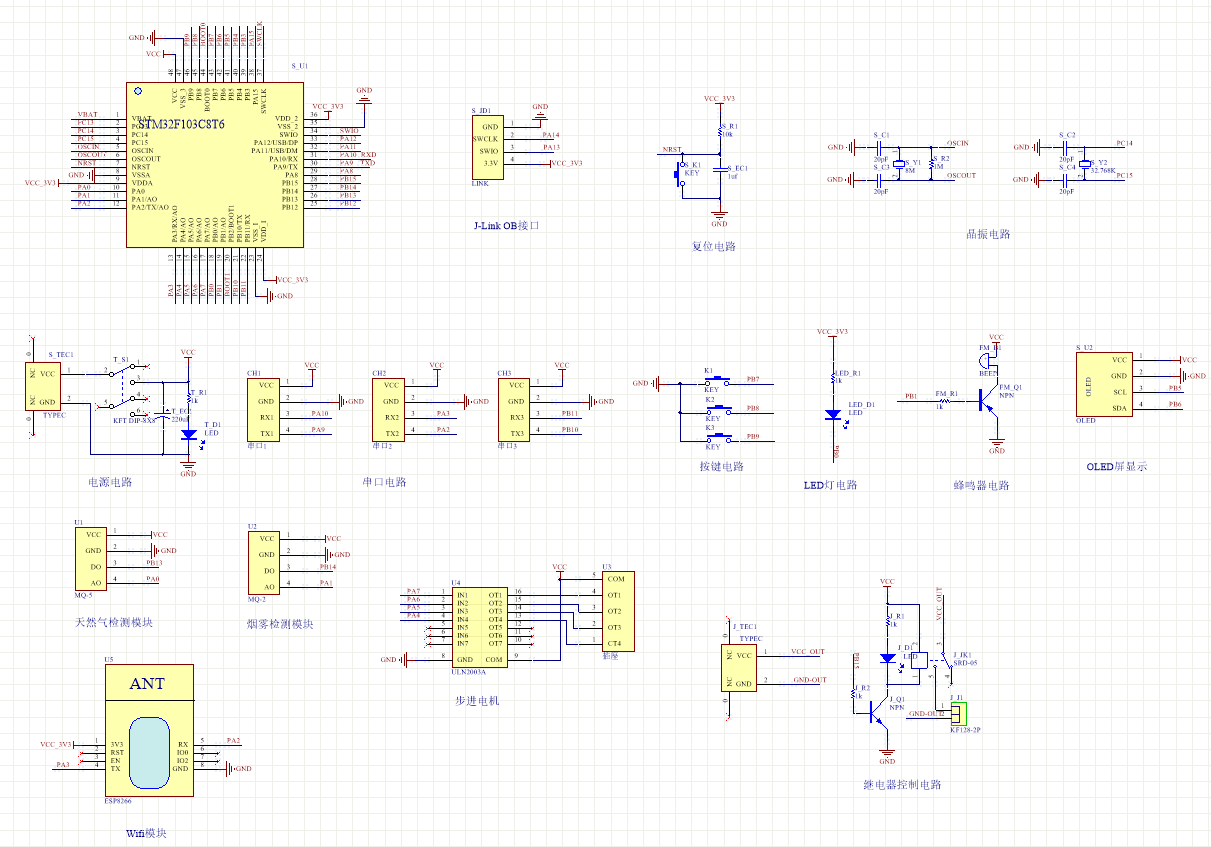
Task: Click the 'LED灯电路' section title
Action: click(x=830, y=485)
